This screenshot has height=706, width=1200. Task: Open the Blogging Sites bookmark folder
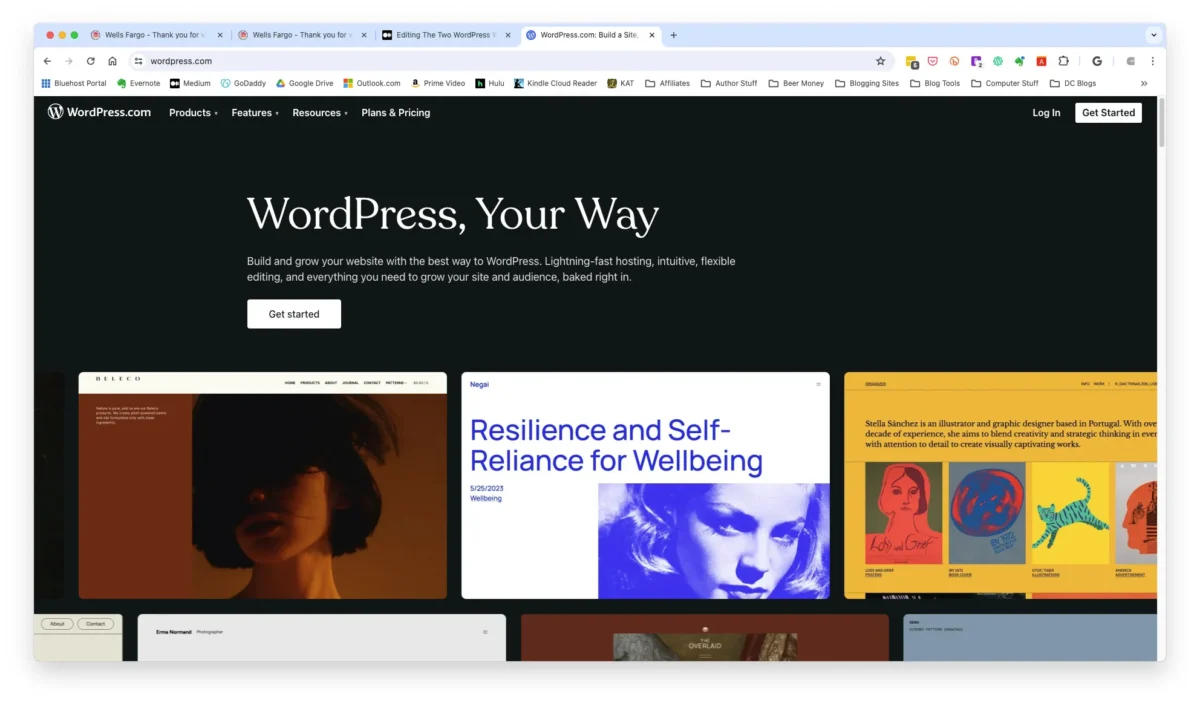[x=867, y=83]
